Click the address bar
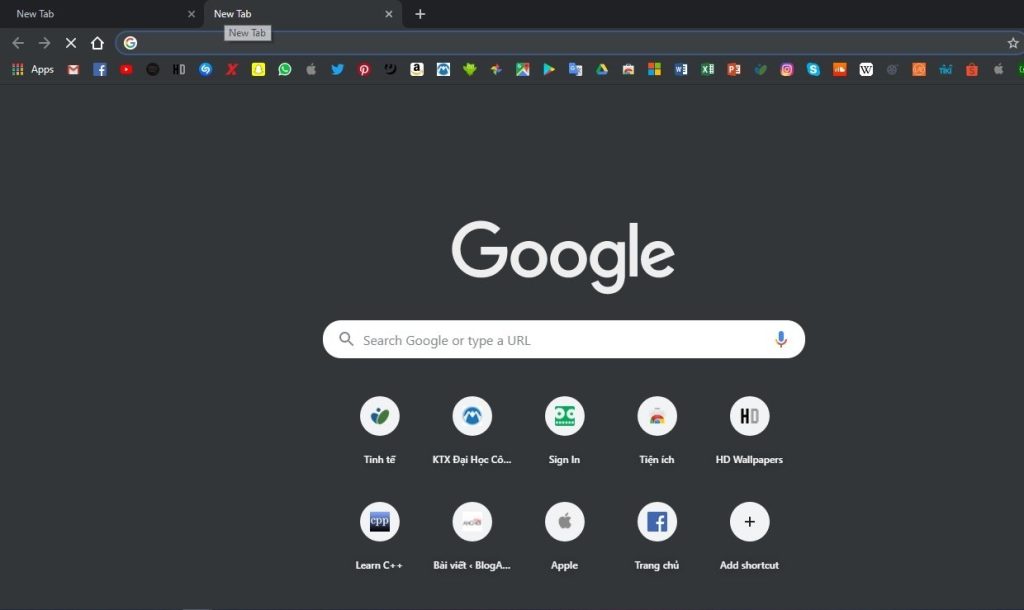The height and width of the screenshot is (610, 1024). point(568,43)
